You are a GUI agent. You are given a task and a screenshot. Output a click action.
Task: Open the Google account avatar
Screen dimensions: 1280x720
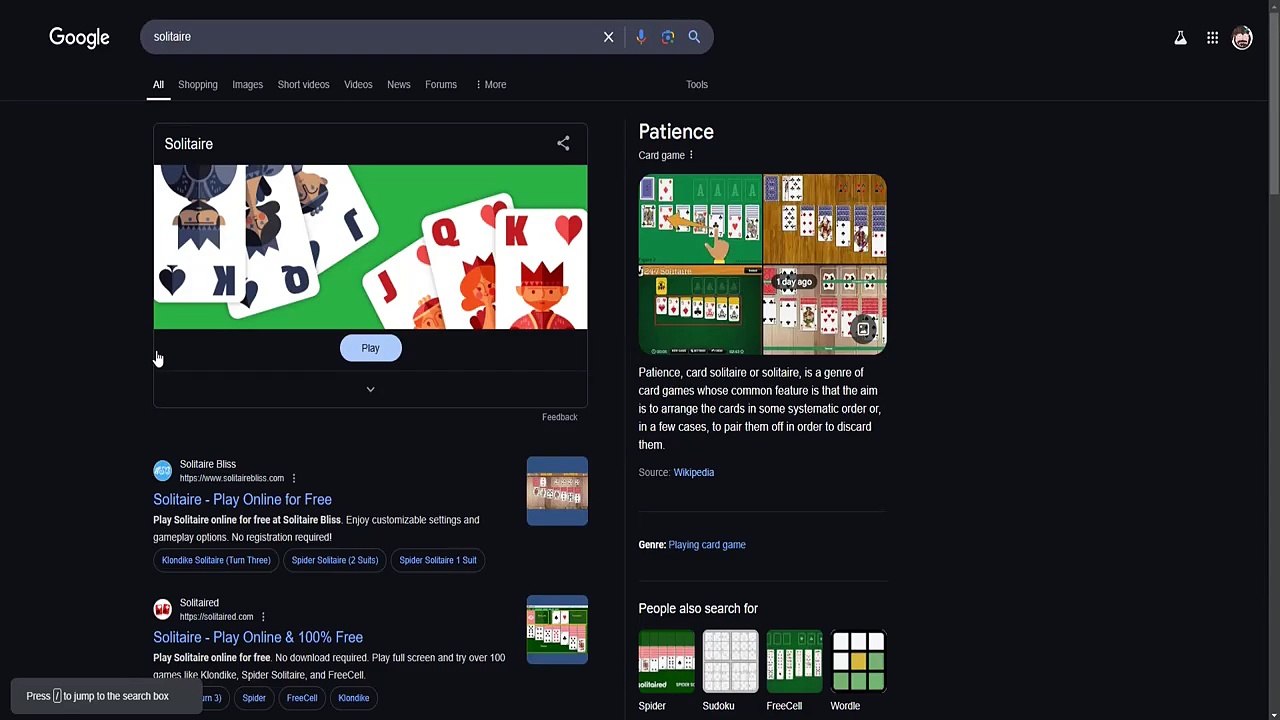coord(1242,38)
